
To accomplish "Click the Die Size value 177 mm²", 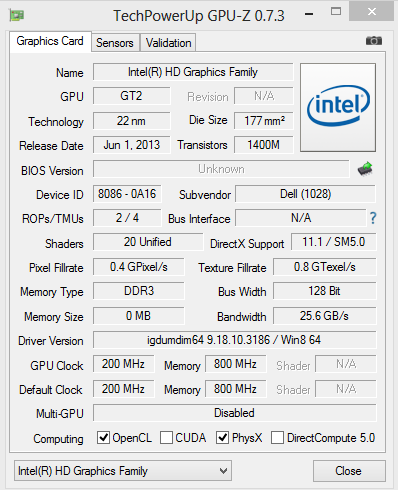I will [264, 121].
